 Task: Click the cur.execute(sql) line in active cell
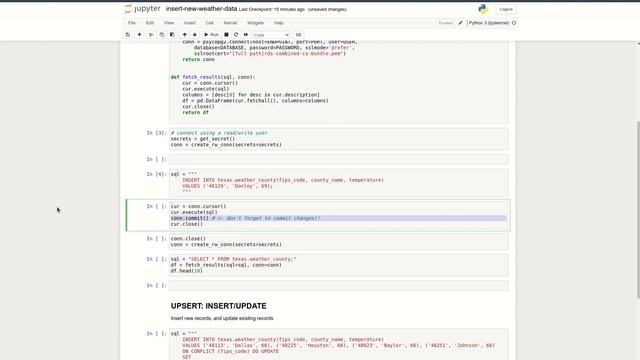coord(194,212)
